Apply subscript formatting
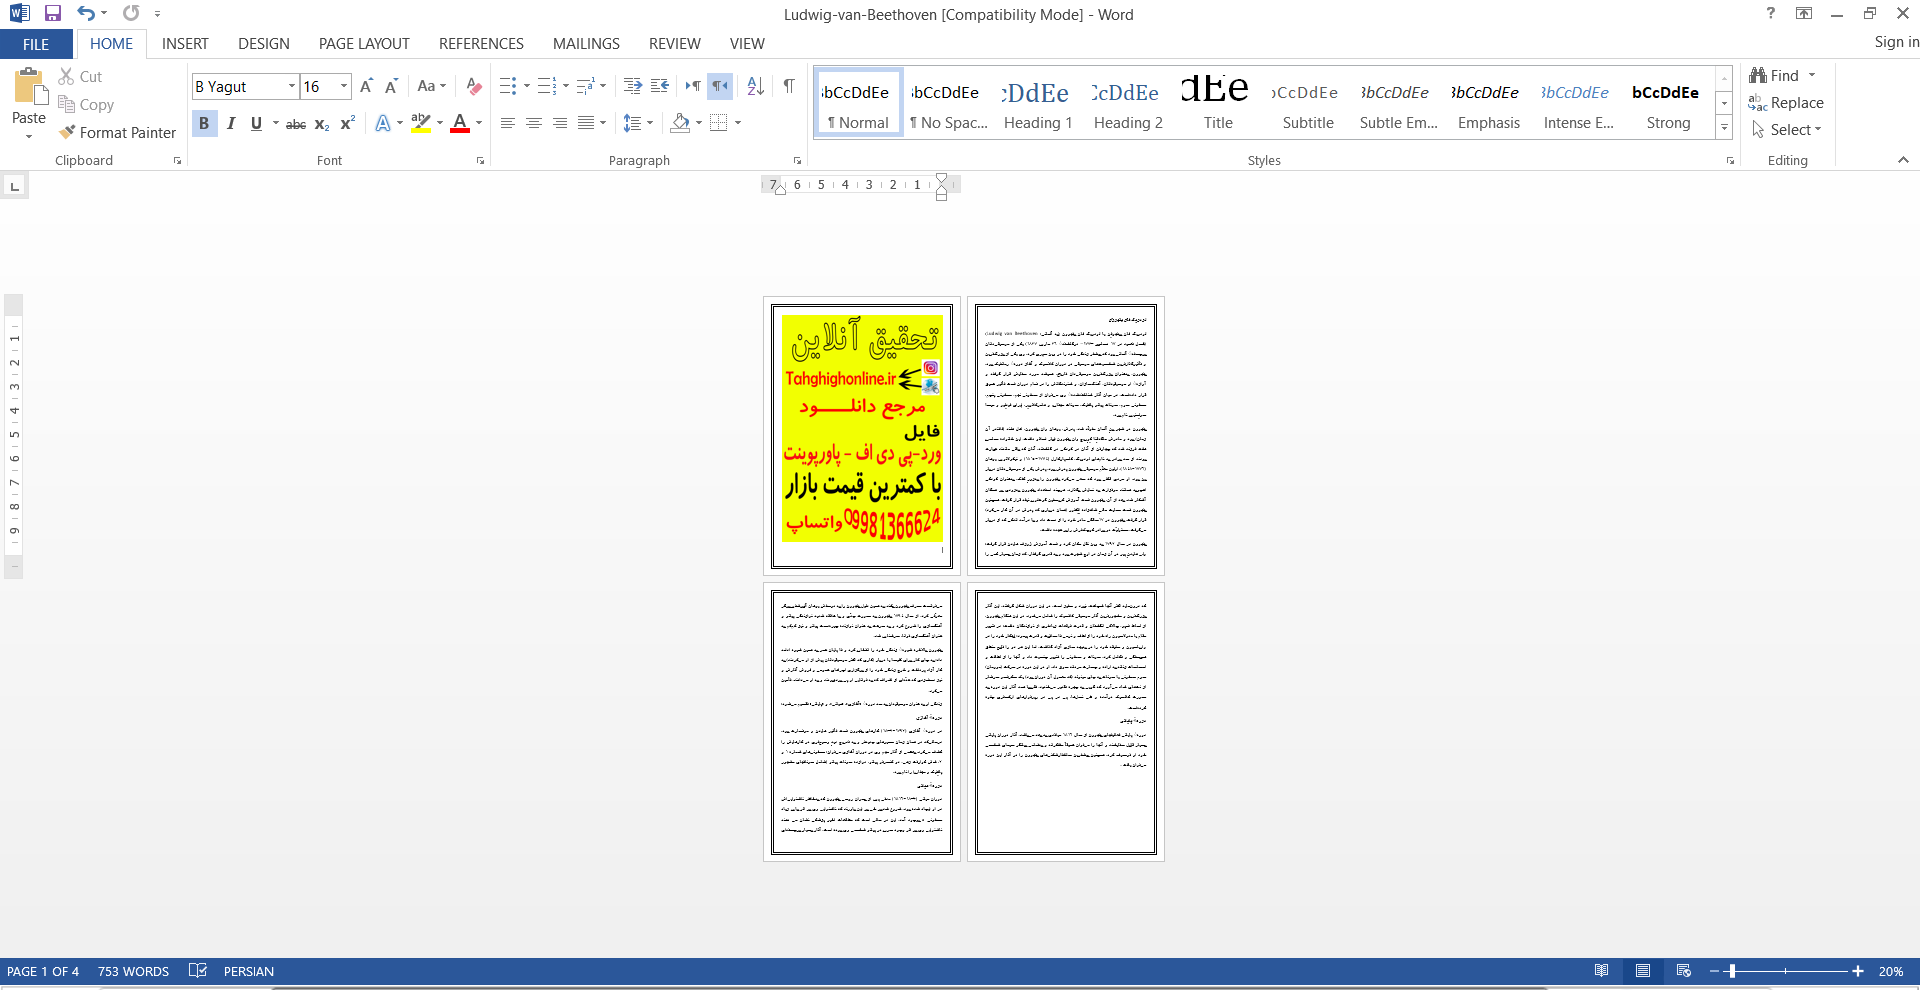The height and width of the screenshot is (990, 1920). pos(322,124)
